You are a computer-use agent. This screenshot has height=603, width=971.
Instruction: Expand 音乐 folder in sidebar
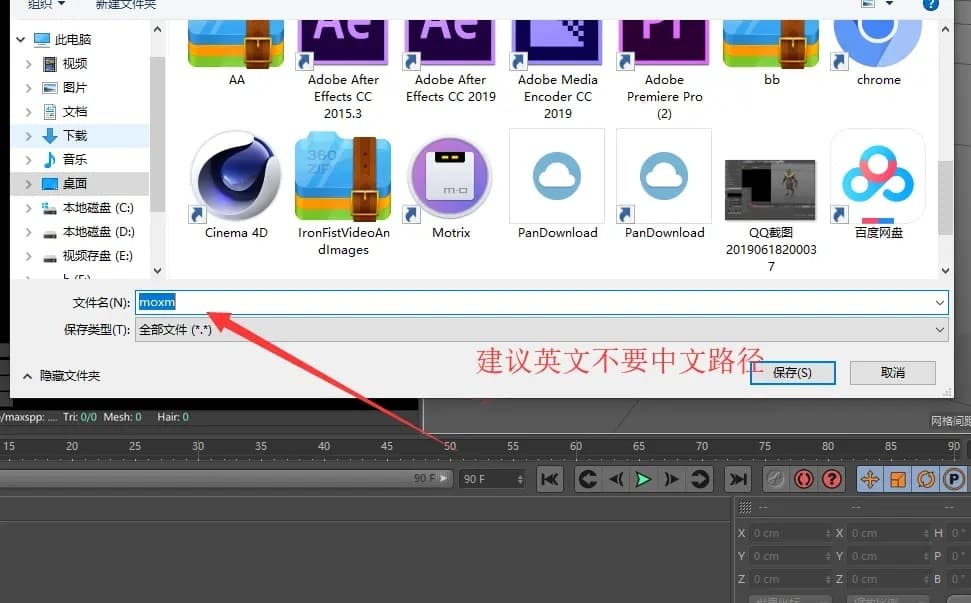[28, 160]
